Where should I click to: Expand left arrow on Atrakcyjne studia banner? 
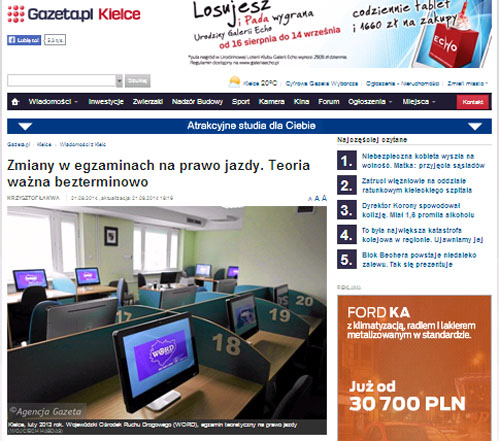tap(25, 126)
